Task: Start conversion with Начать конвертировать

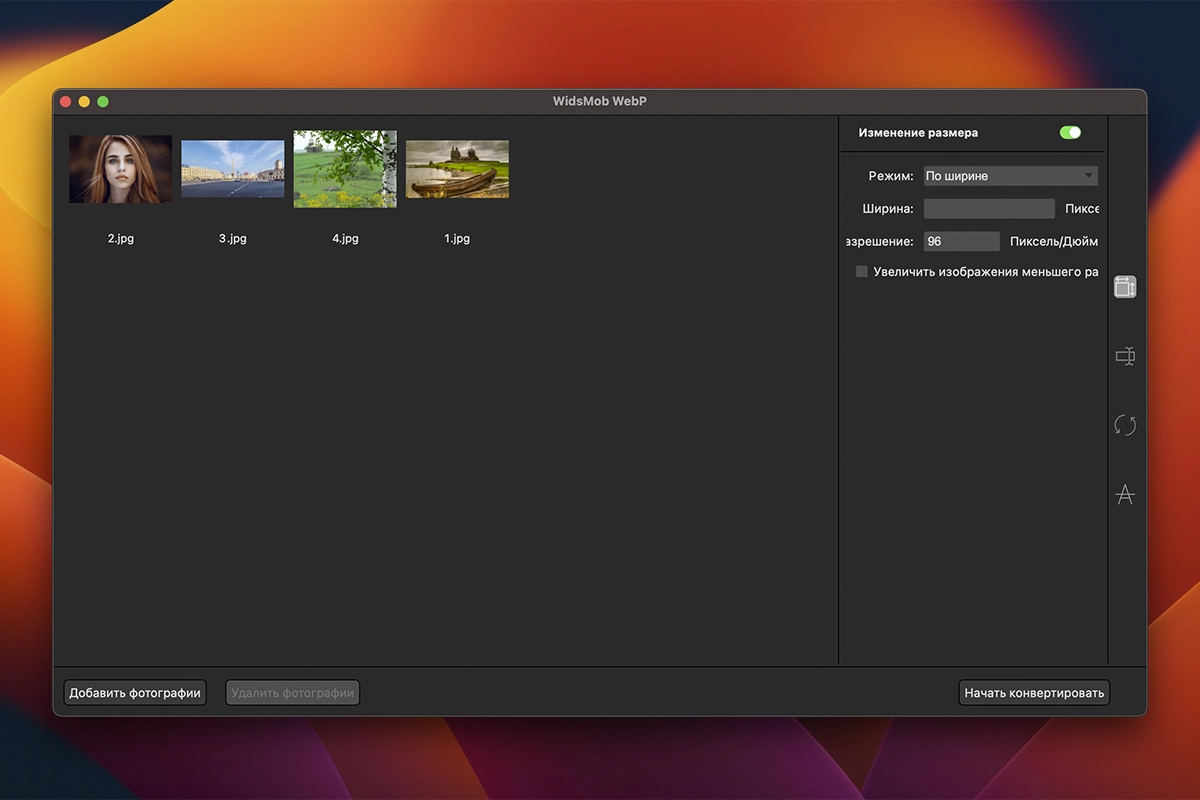Action: (x=1034, y=693)
